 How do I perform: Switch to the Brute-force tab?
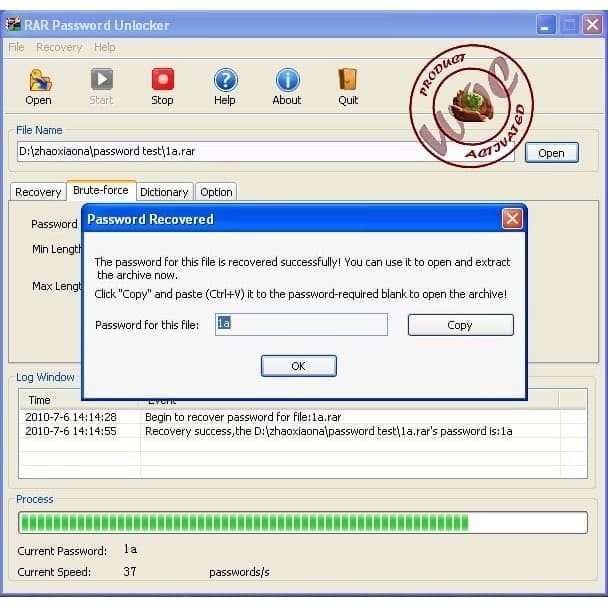(x=101, y=190)
